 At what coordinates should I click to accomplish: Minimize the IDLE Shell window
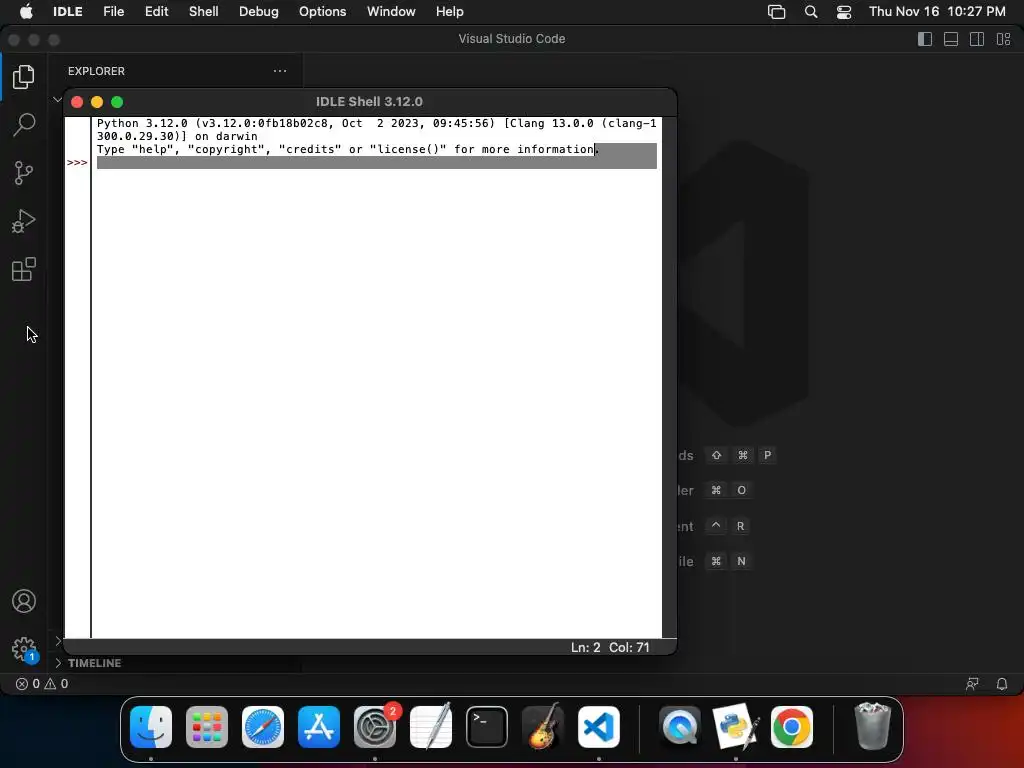(x=97, y=102)
